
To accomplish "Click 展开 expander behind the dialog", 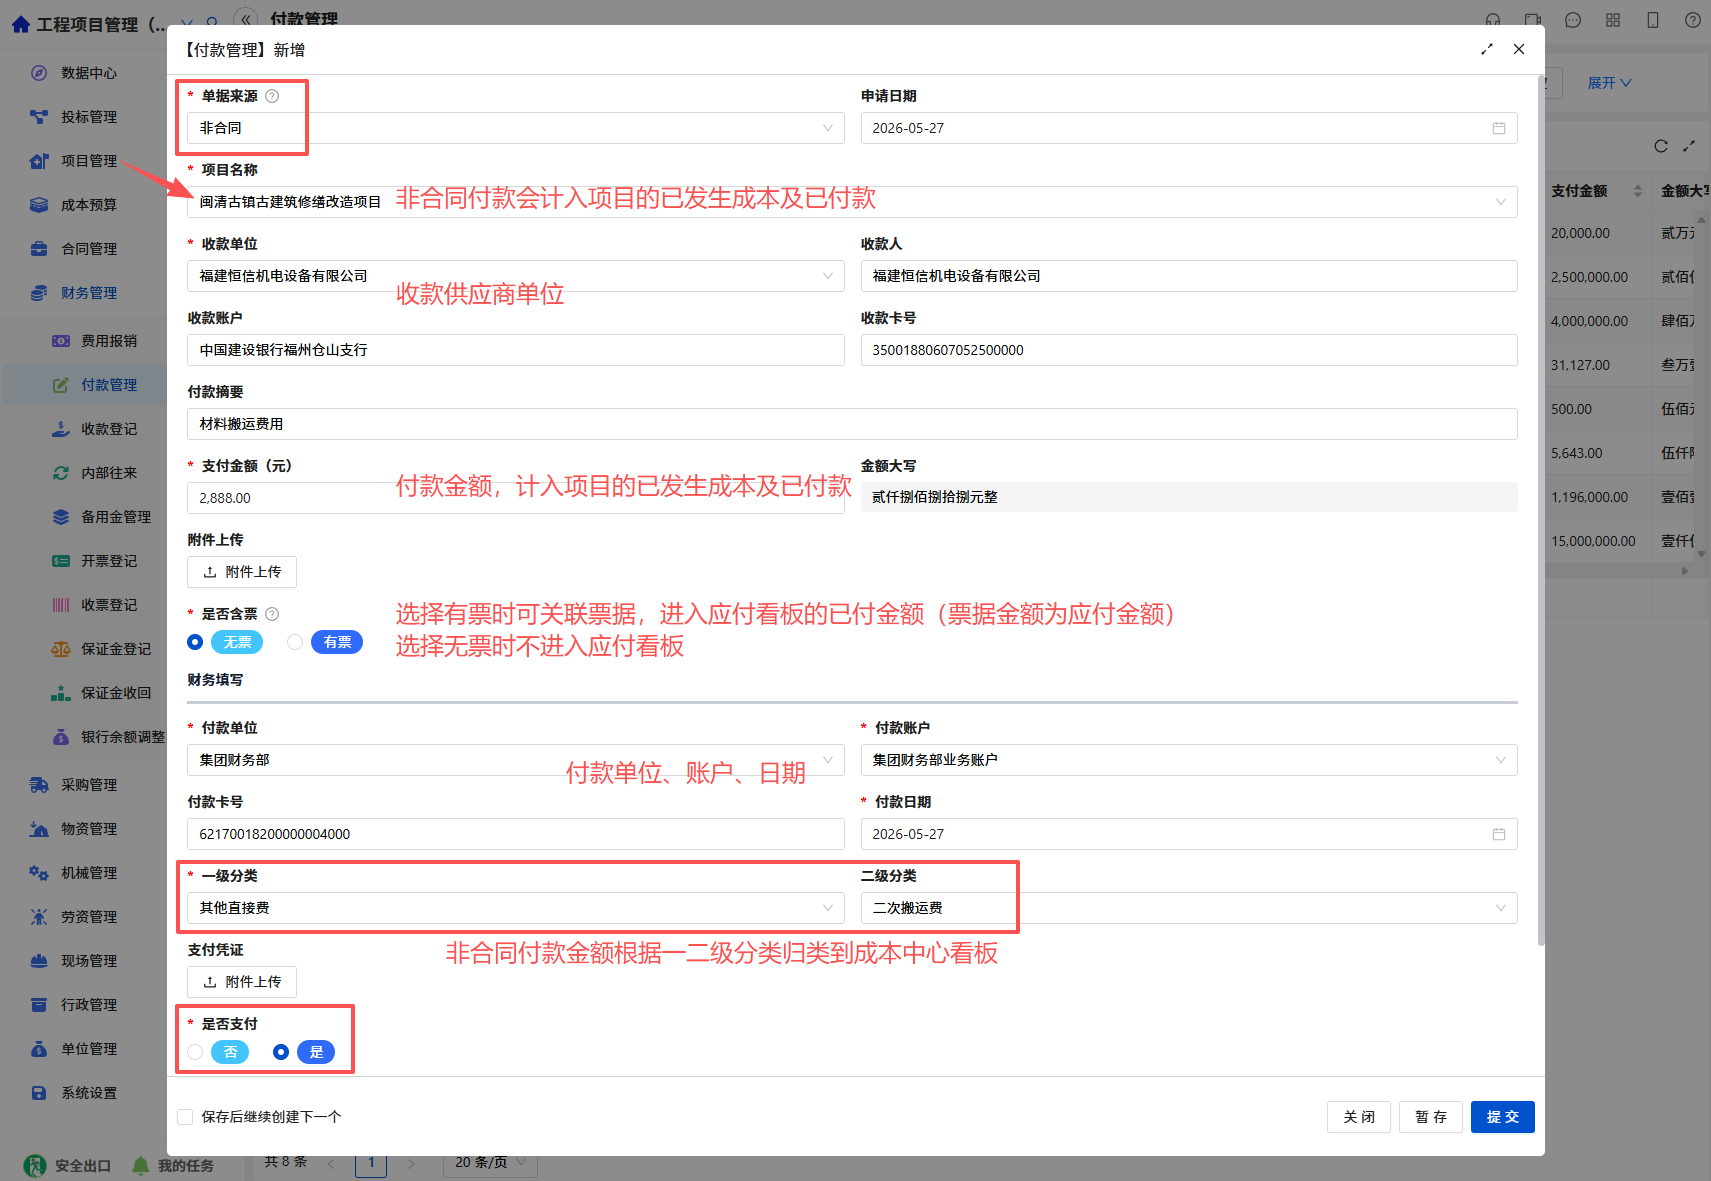I will (1609, 83).
